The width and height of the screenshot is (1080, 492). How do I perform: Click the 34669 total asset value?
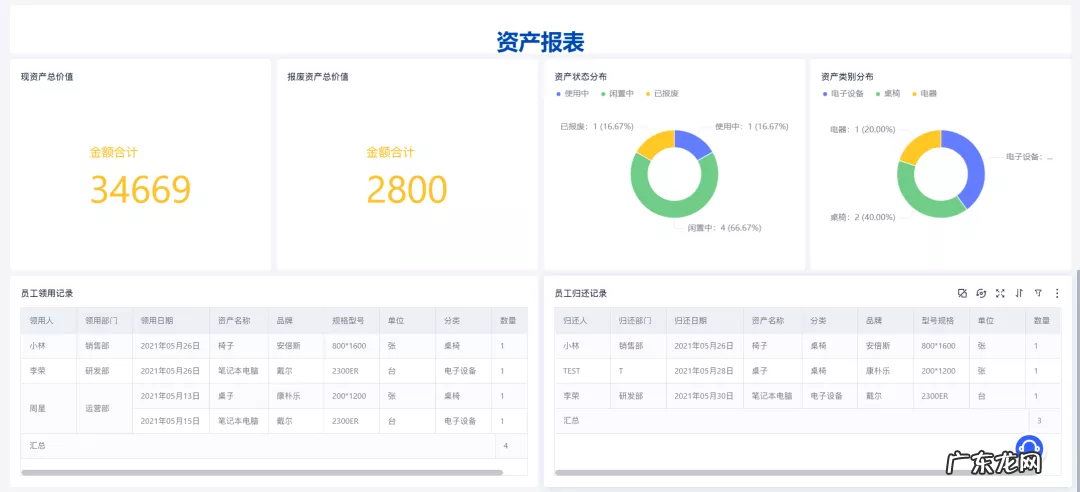click(141, 189)
